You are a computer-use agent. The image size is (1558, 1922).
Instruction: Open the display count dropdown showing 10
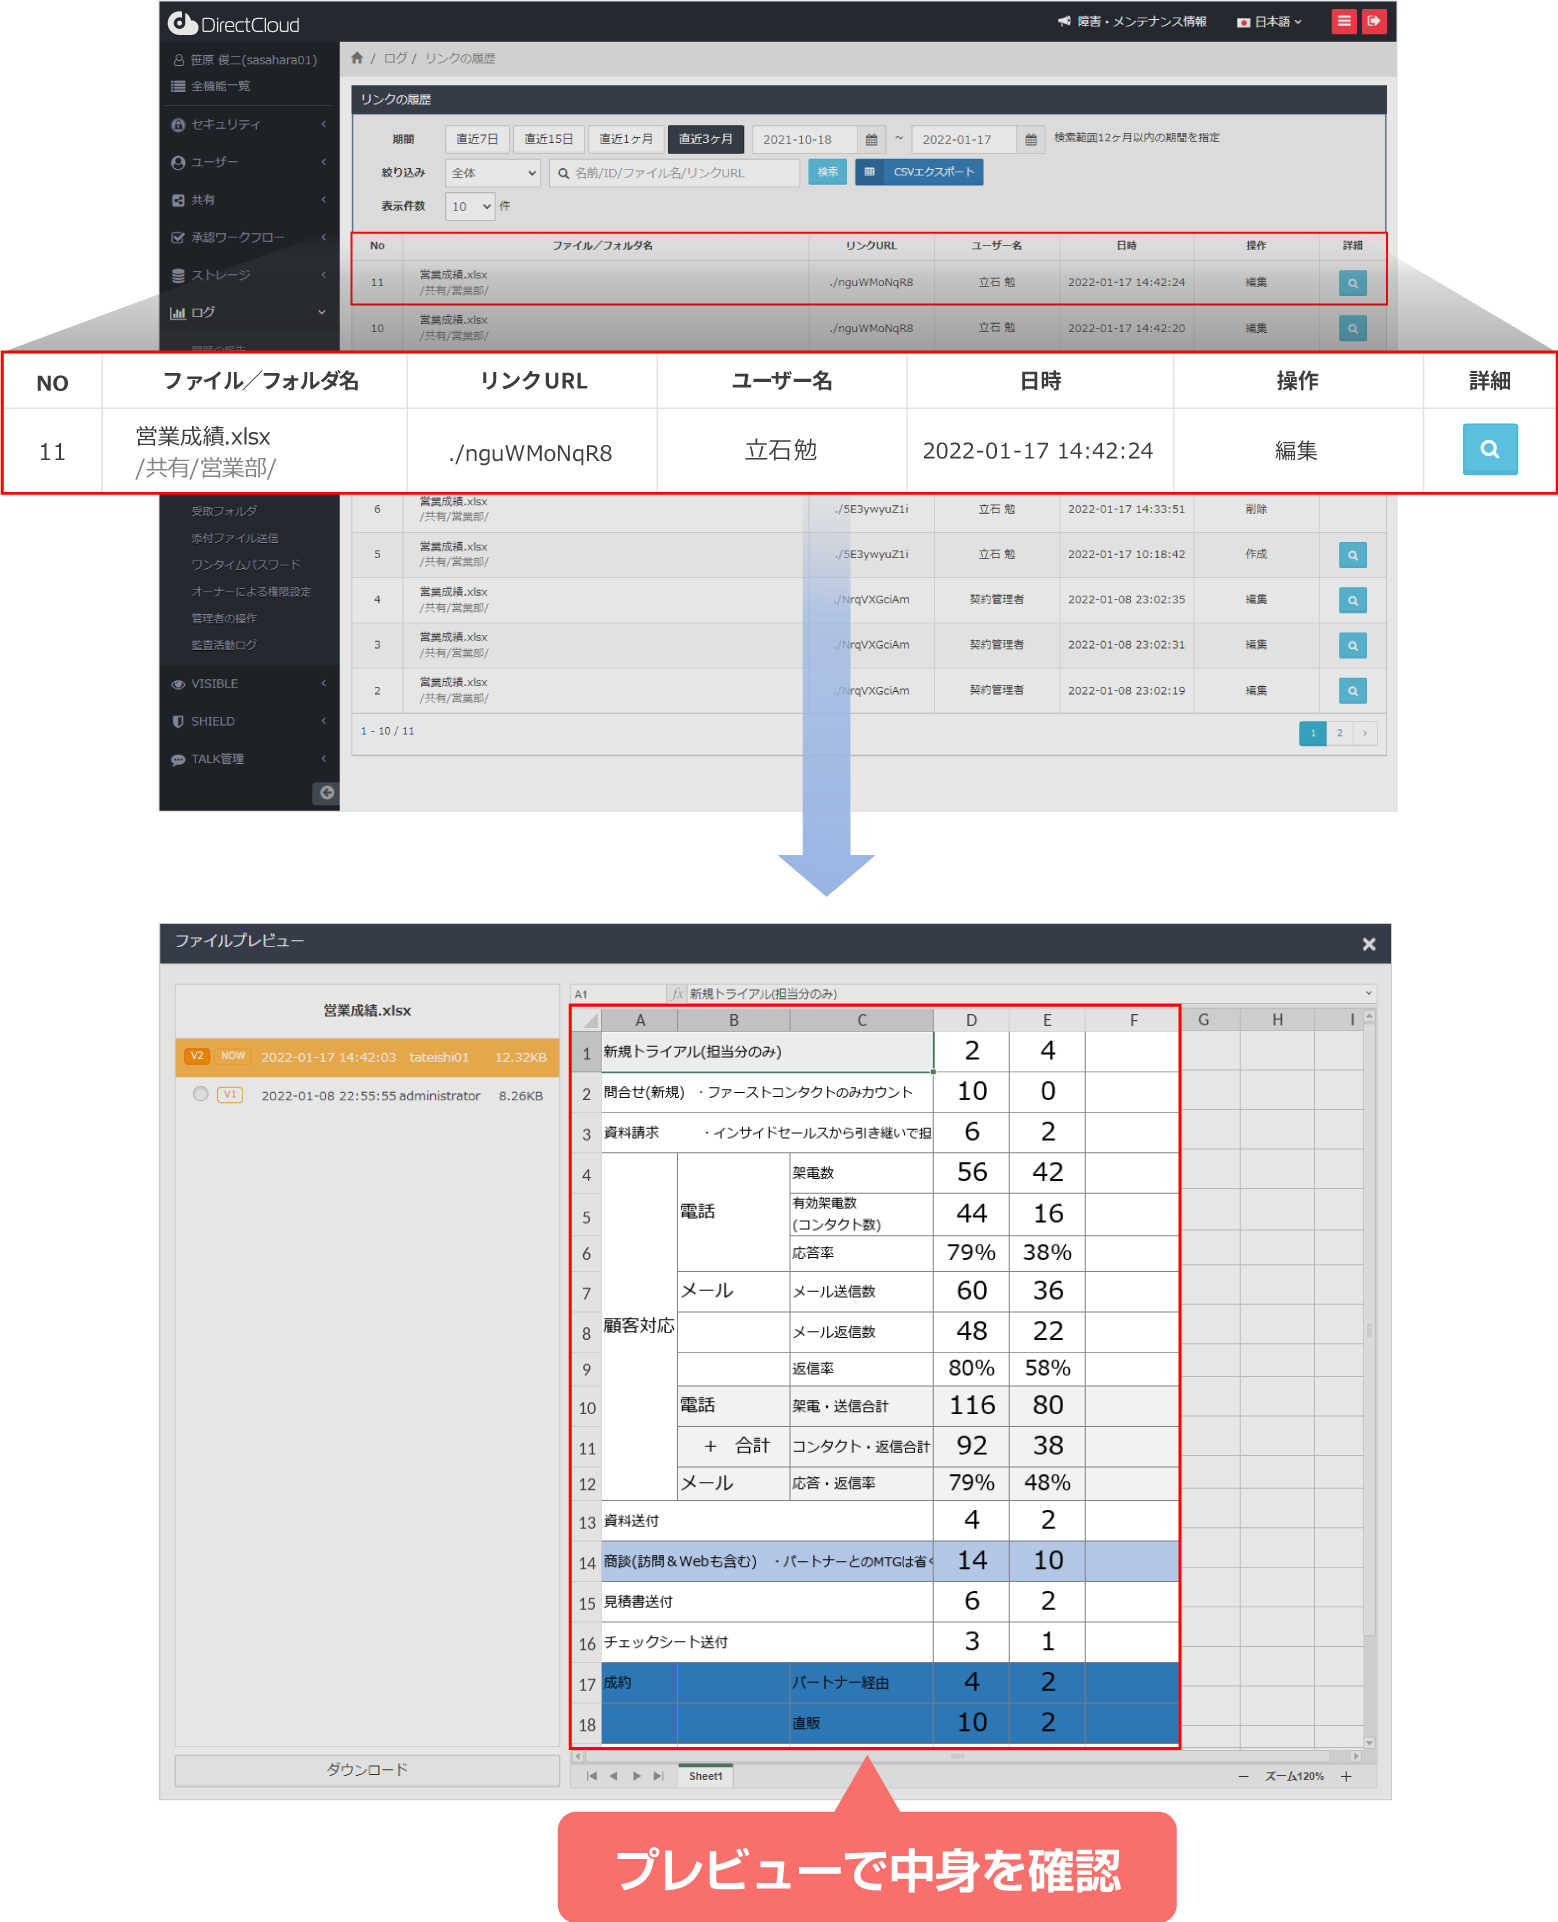pos(470,207)
